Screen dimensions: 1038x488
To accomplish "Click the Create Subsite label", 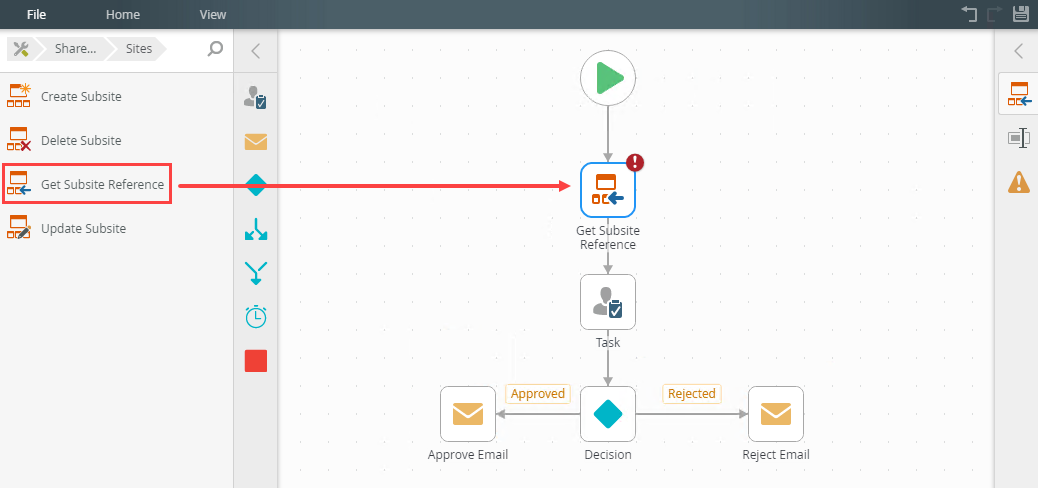I will 81,97.
